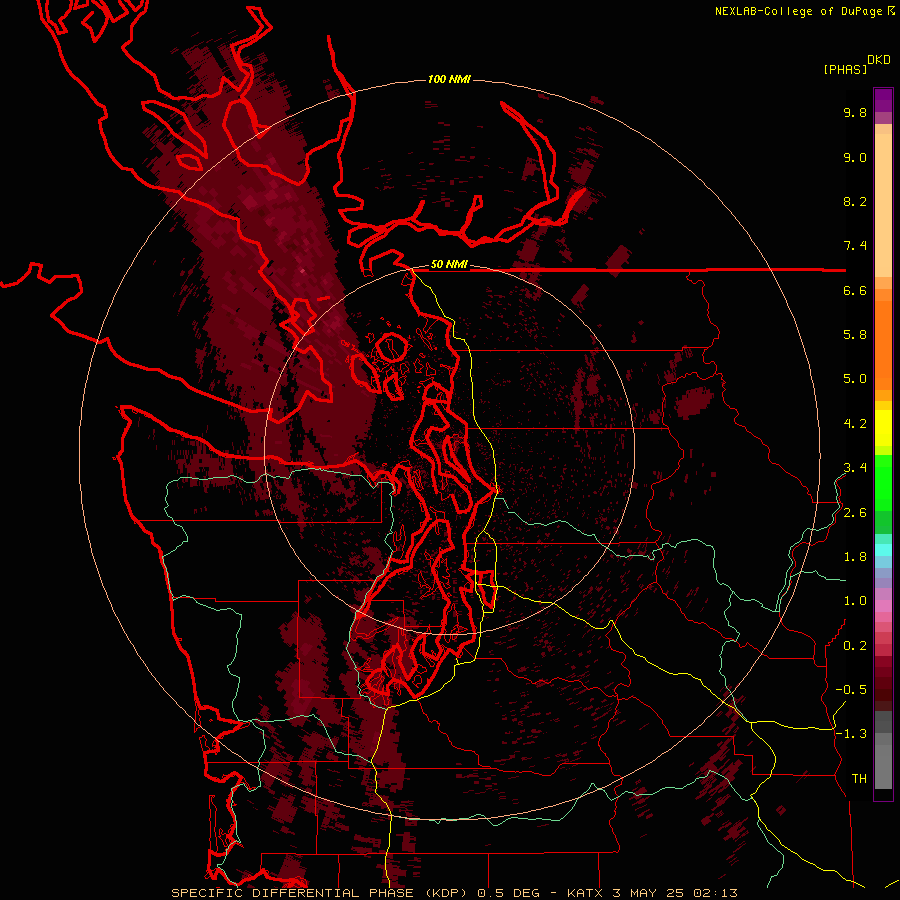Viewport: 900px width, 900px height.
Task: Click the 7.4 scale value
Action: tap(855, 246)
